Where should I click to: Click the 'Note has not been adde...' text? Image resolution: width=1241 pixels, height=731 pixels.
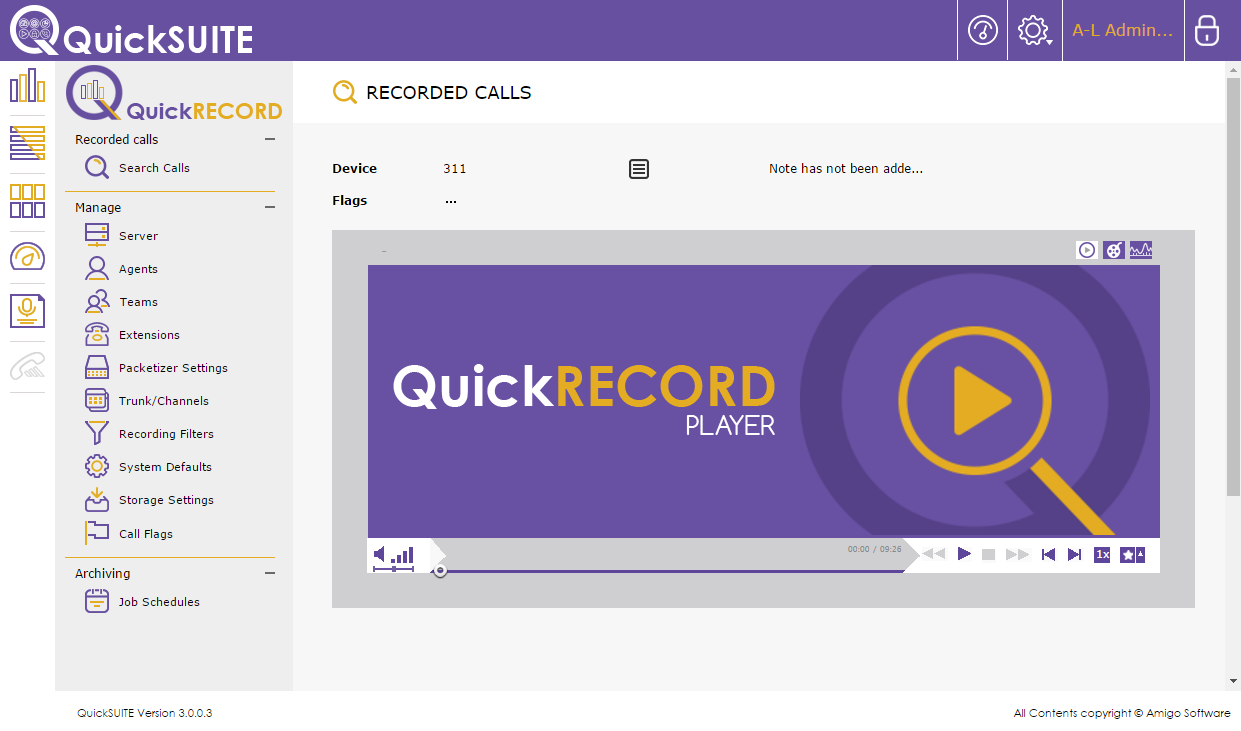846,169
